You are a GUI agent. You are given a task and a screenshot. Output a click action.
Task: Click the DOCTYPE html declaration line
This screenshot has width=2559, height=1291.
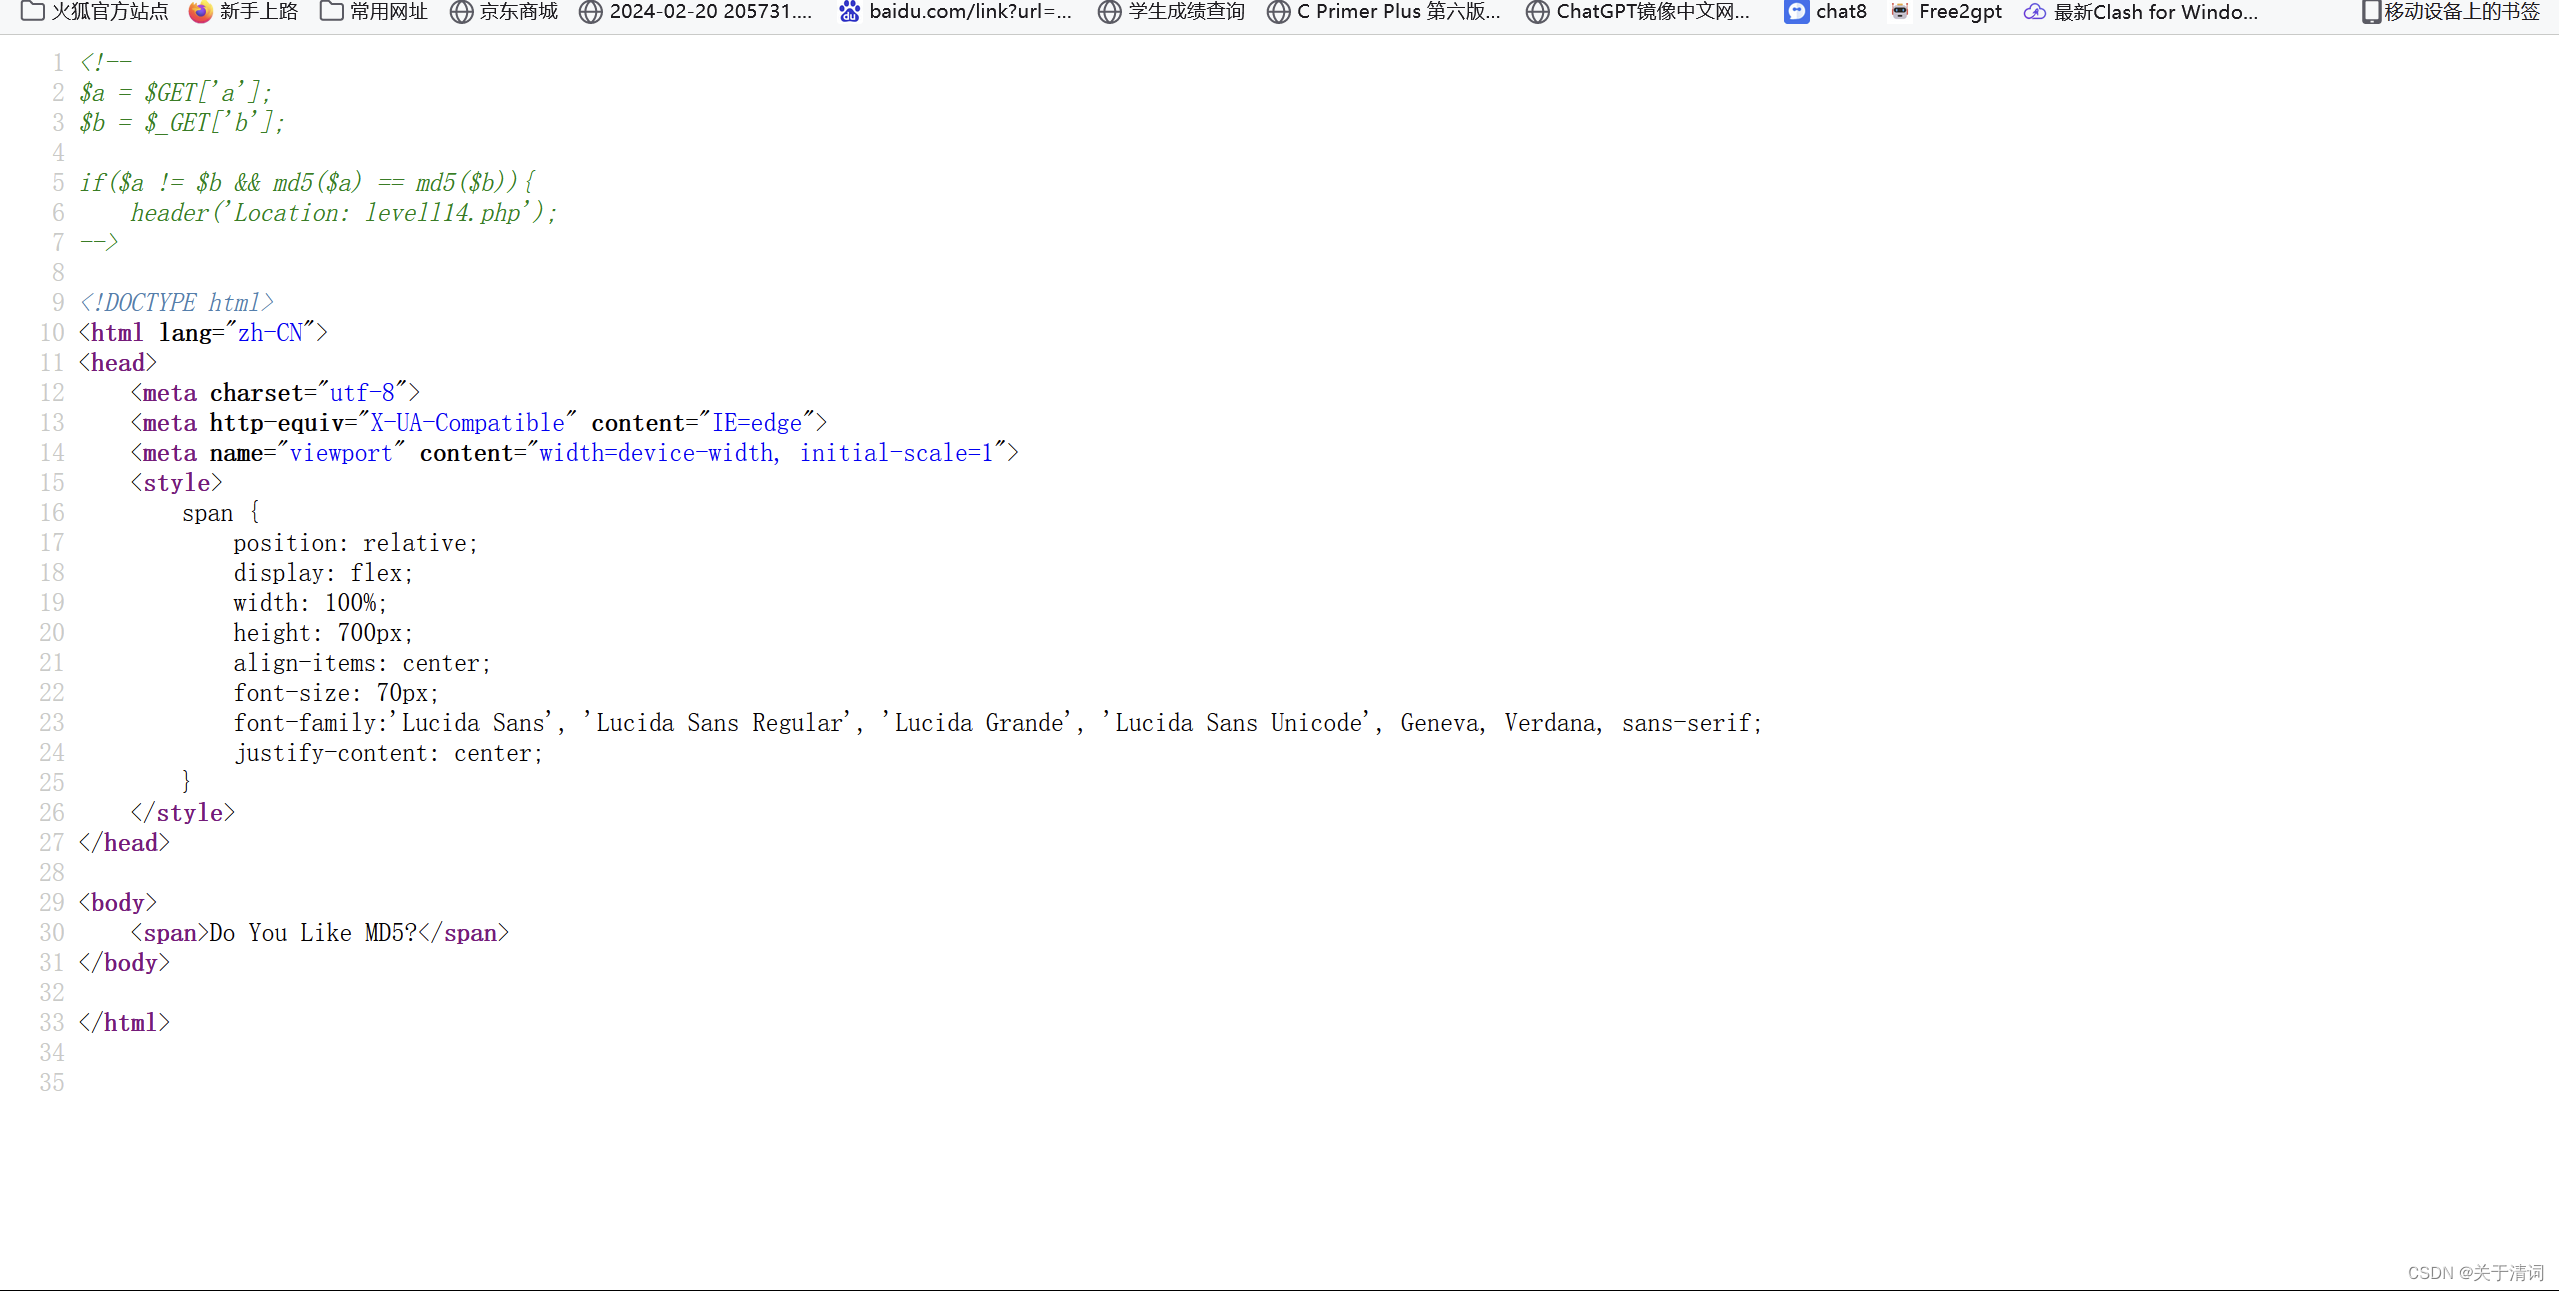coord(176,303)
